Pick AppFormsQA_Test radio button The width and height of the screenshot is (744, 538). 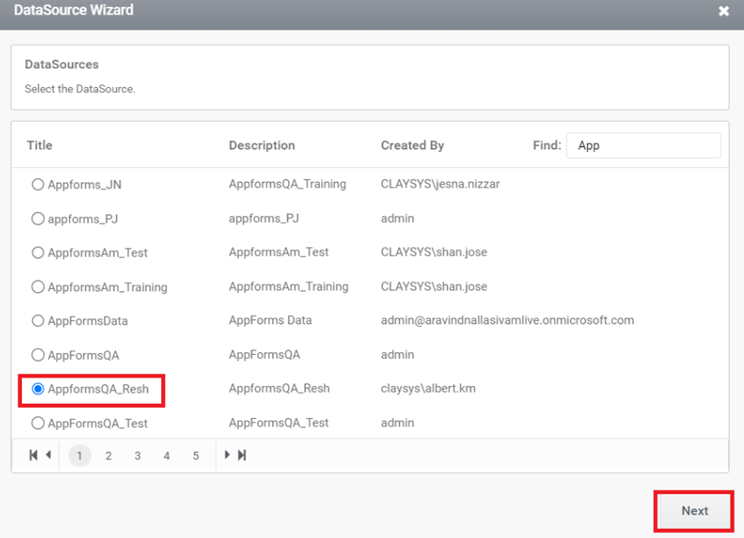coord(37,423)
